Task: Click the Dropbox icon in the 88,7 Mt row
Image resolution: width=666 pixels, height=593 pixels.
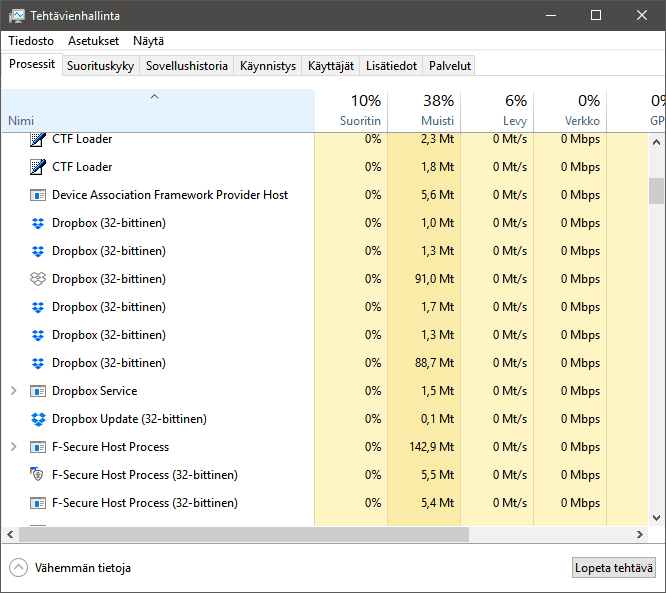Action: click(38, 363)
